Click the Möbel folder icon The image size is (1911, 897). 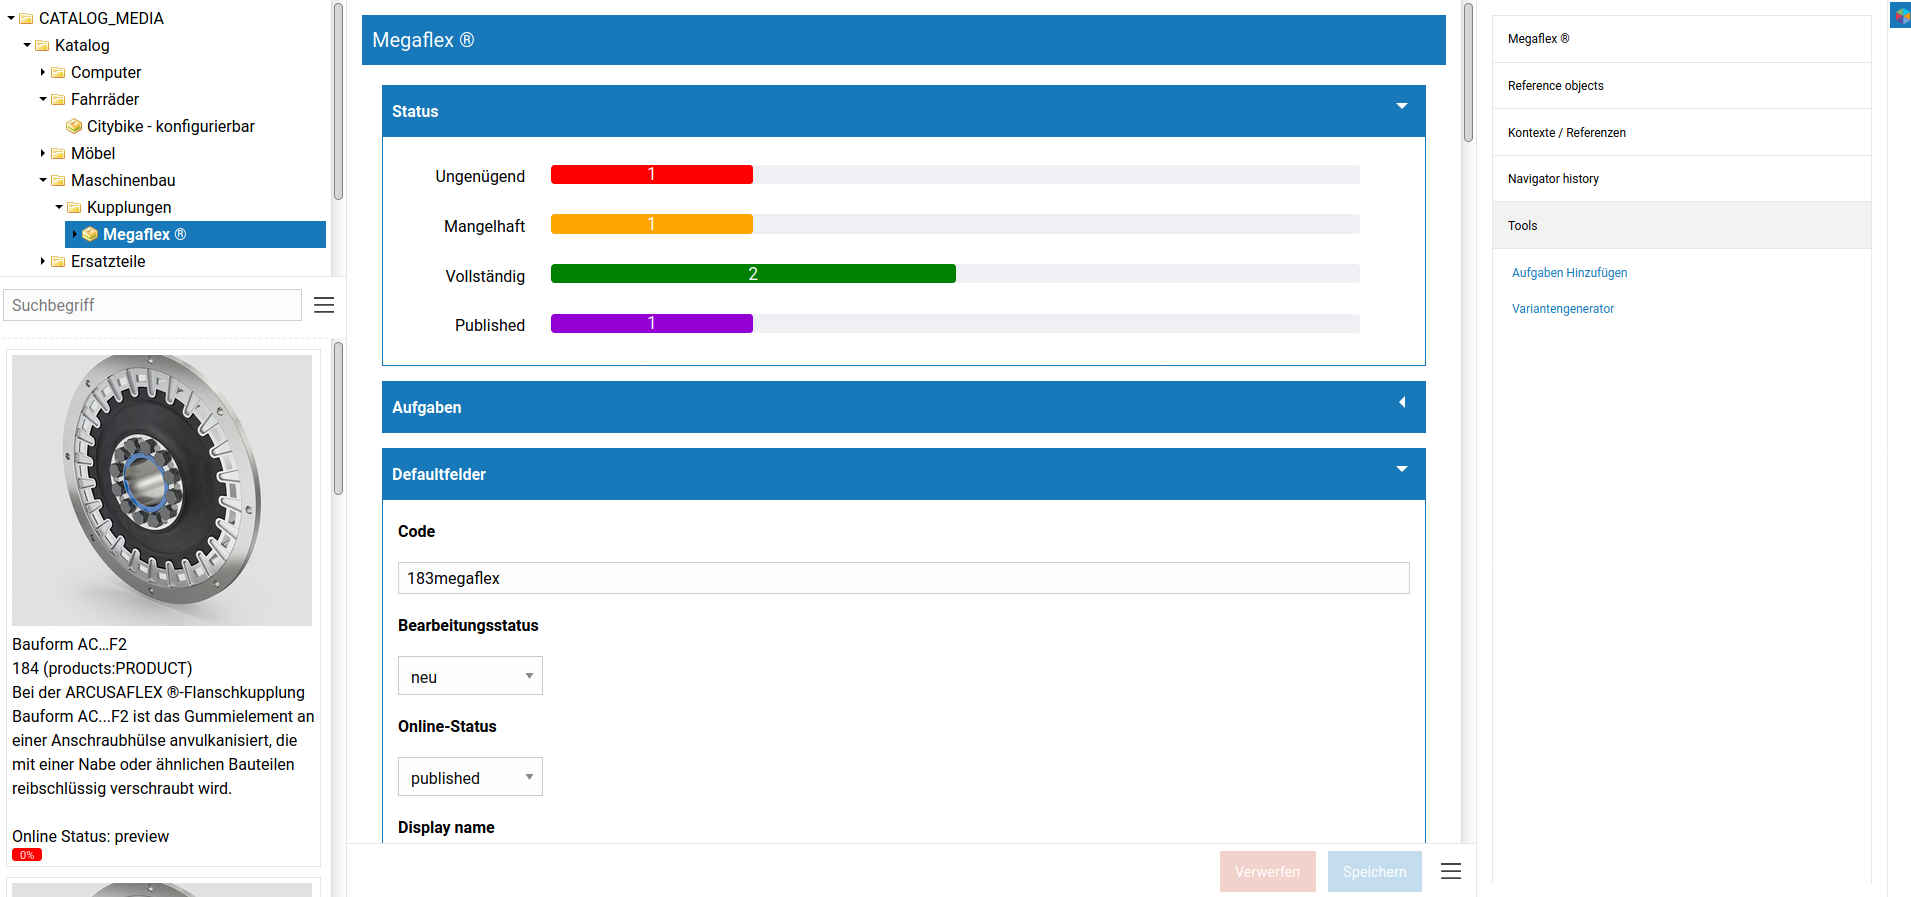click(58, 153)
